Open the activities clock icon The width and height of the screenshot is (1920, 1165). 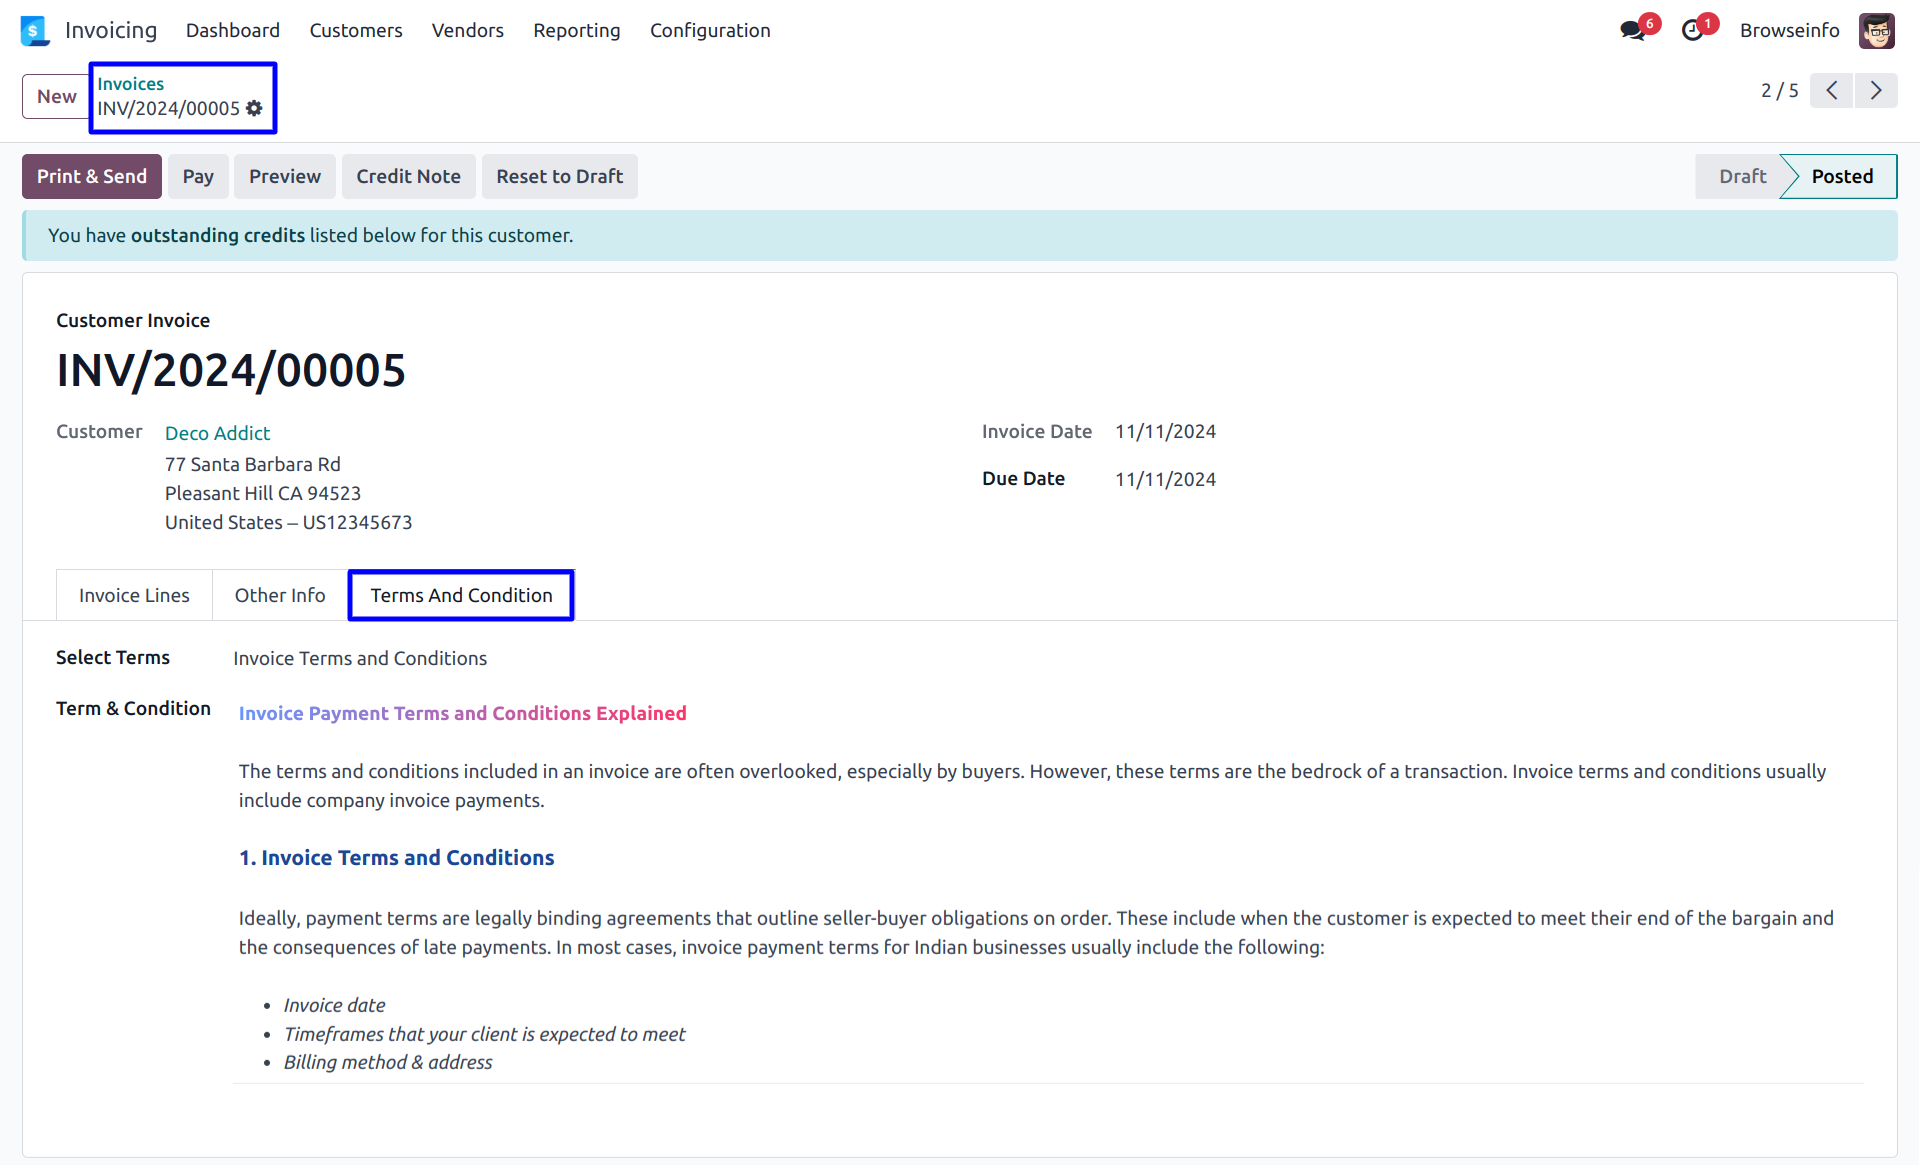[1692, 31]
